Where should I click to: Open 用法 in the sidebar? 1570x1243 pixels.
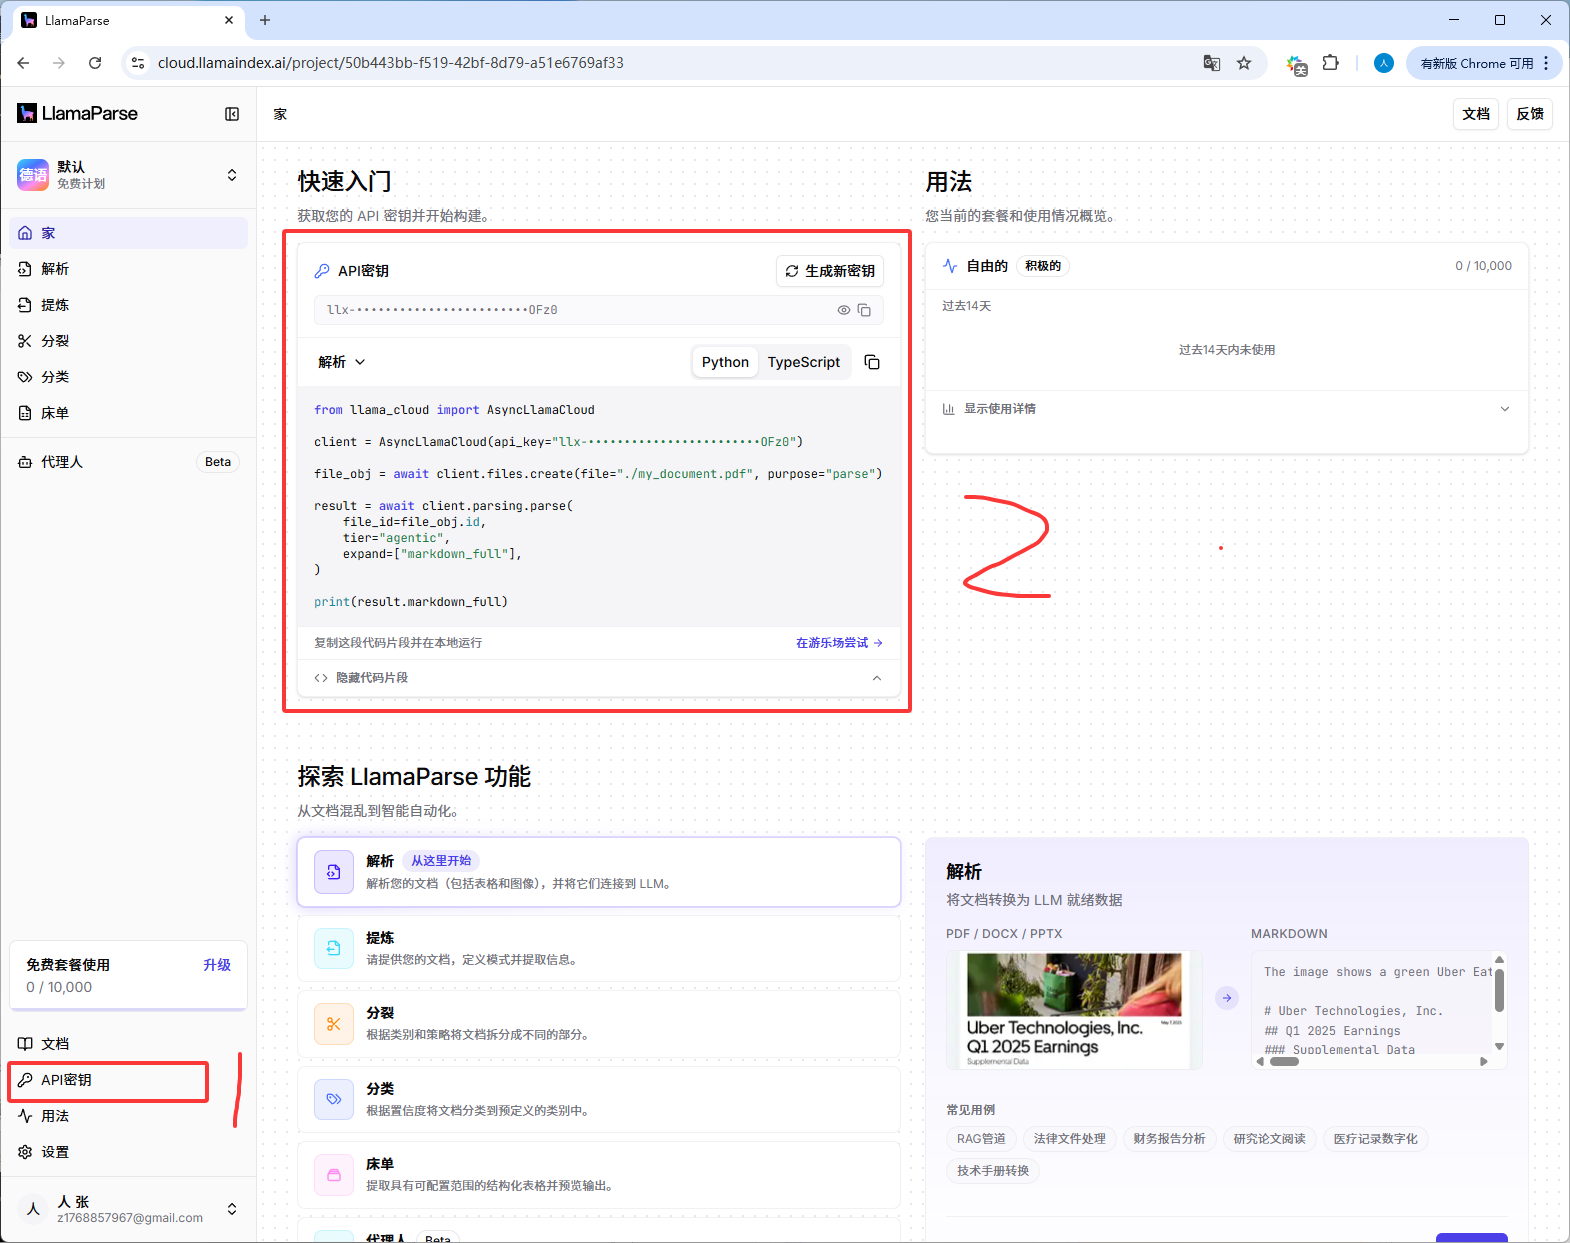click(x=129, y=1116)
